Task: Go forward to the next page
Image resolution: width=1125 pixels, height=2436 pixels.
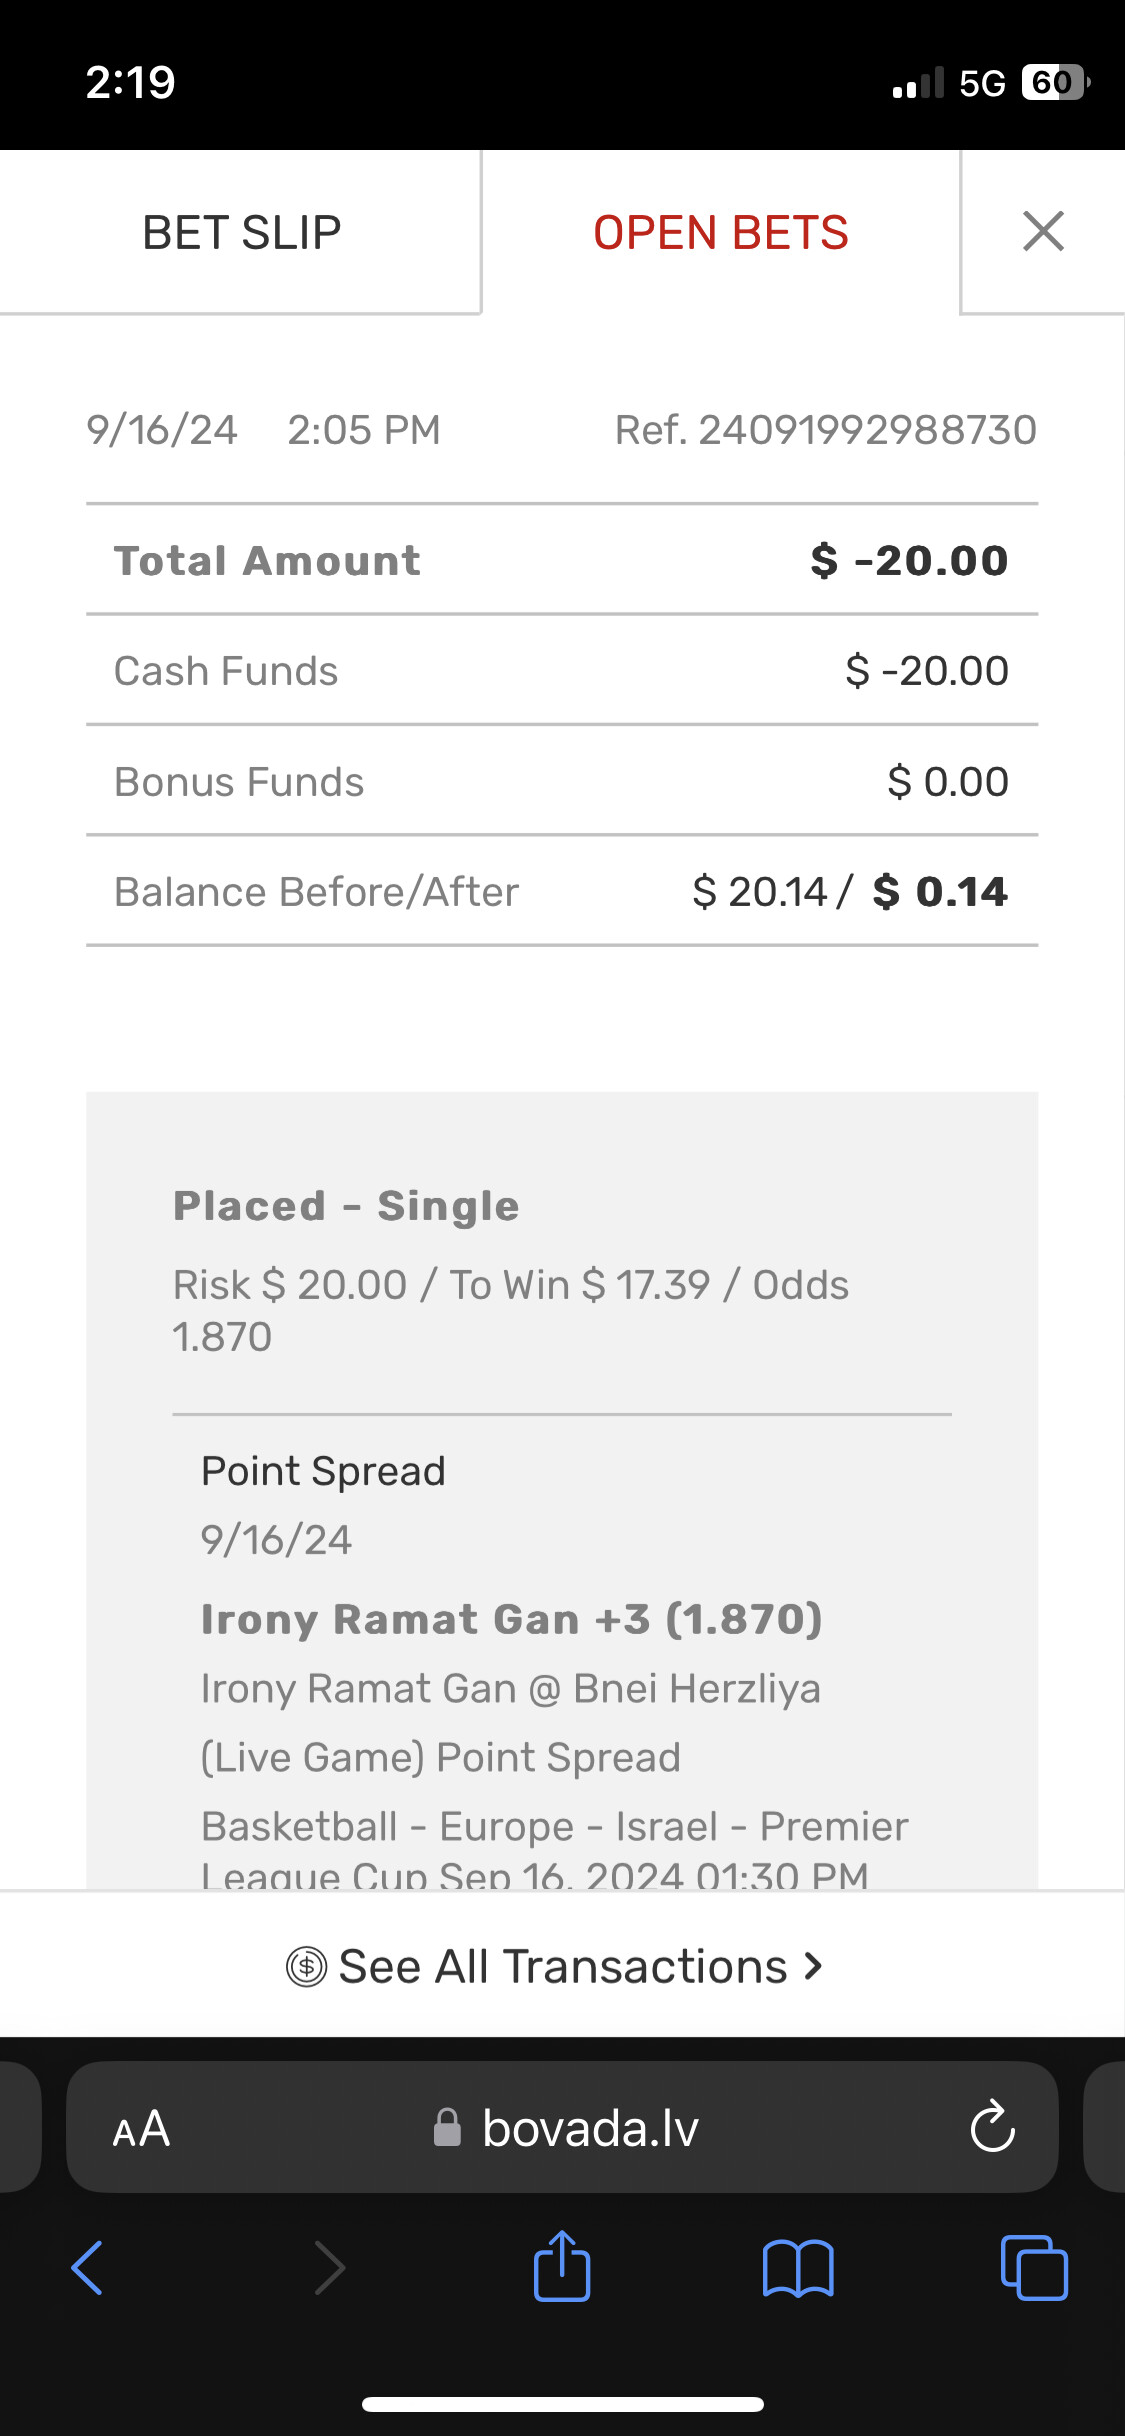Action: click(329, 2267)
